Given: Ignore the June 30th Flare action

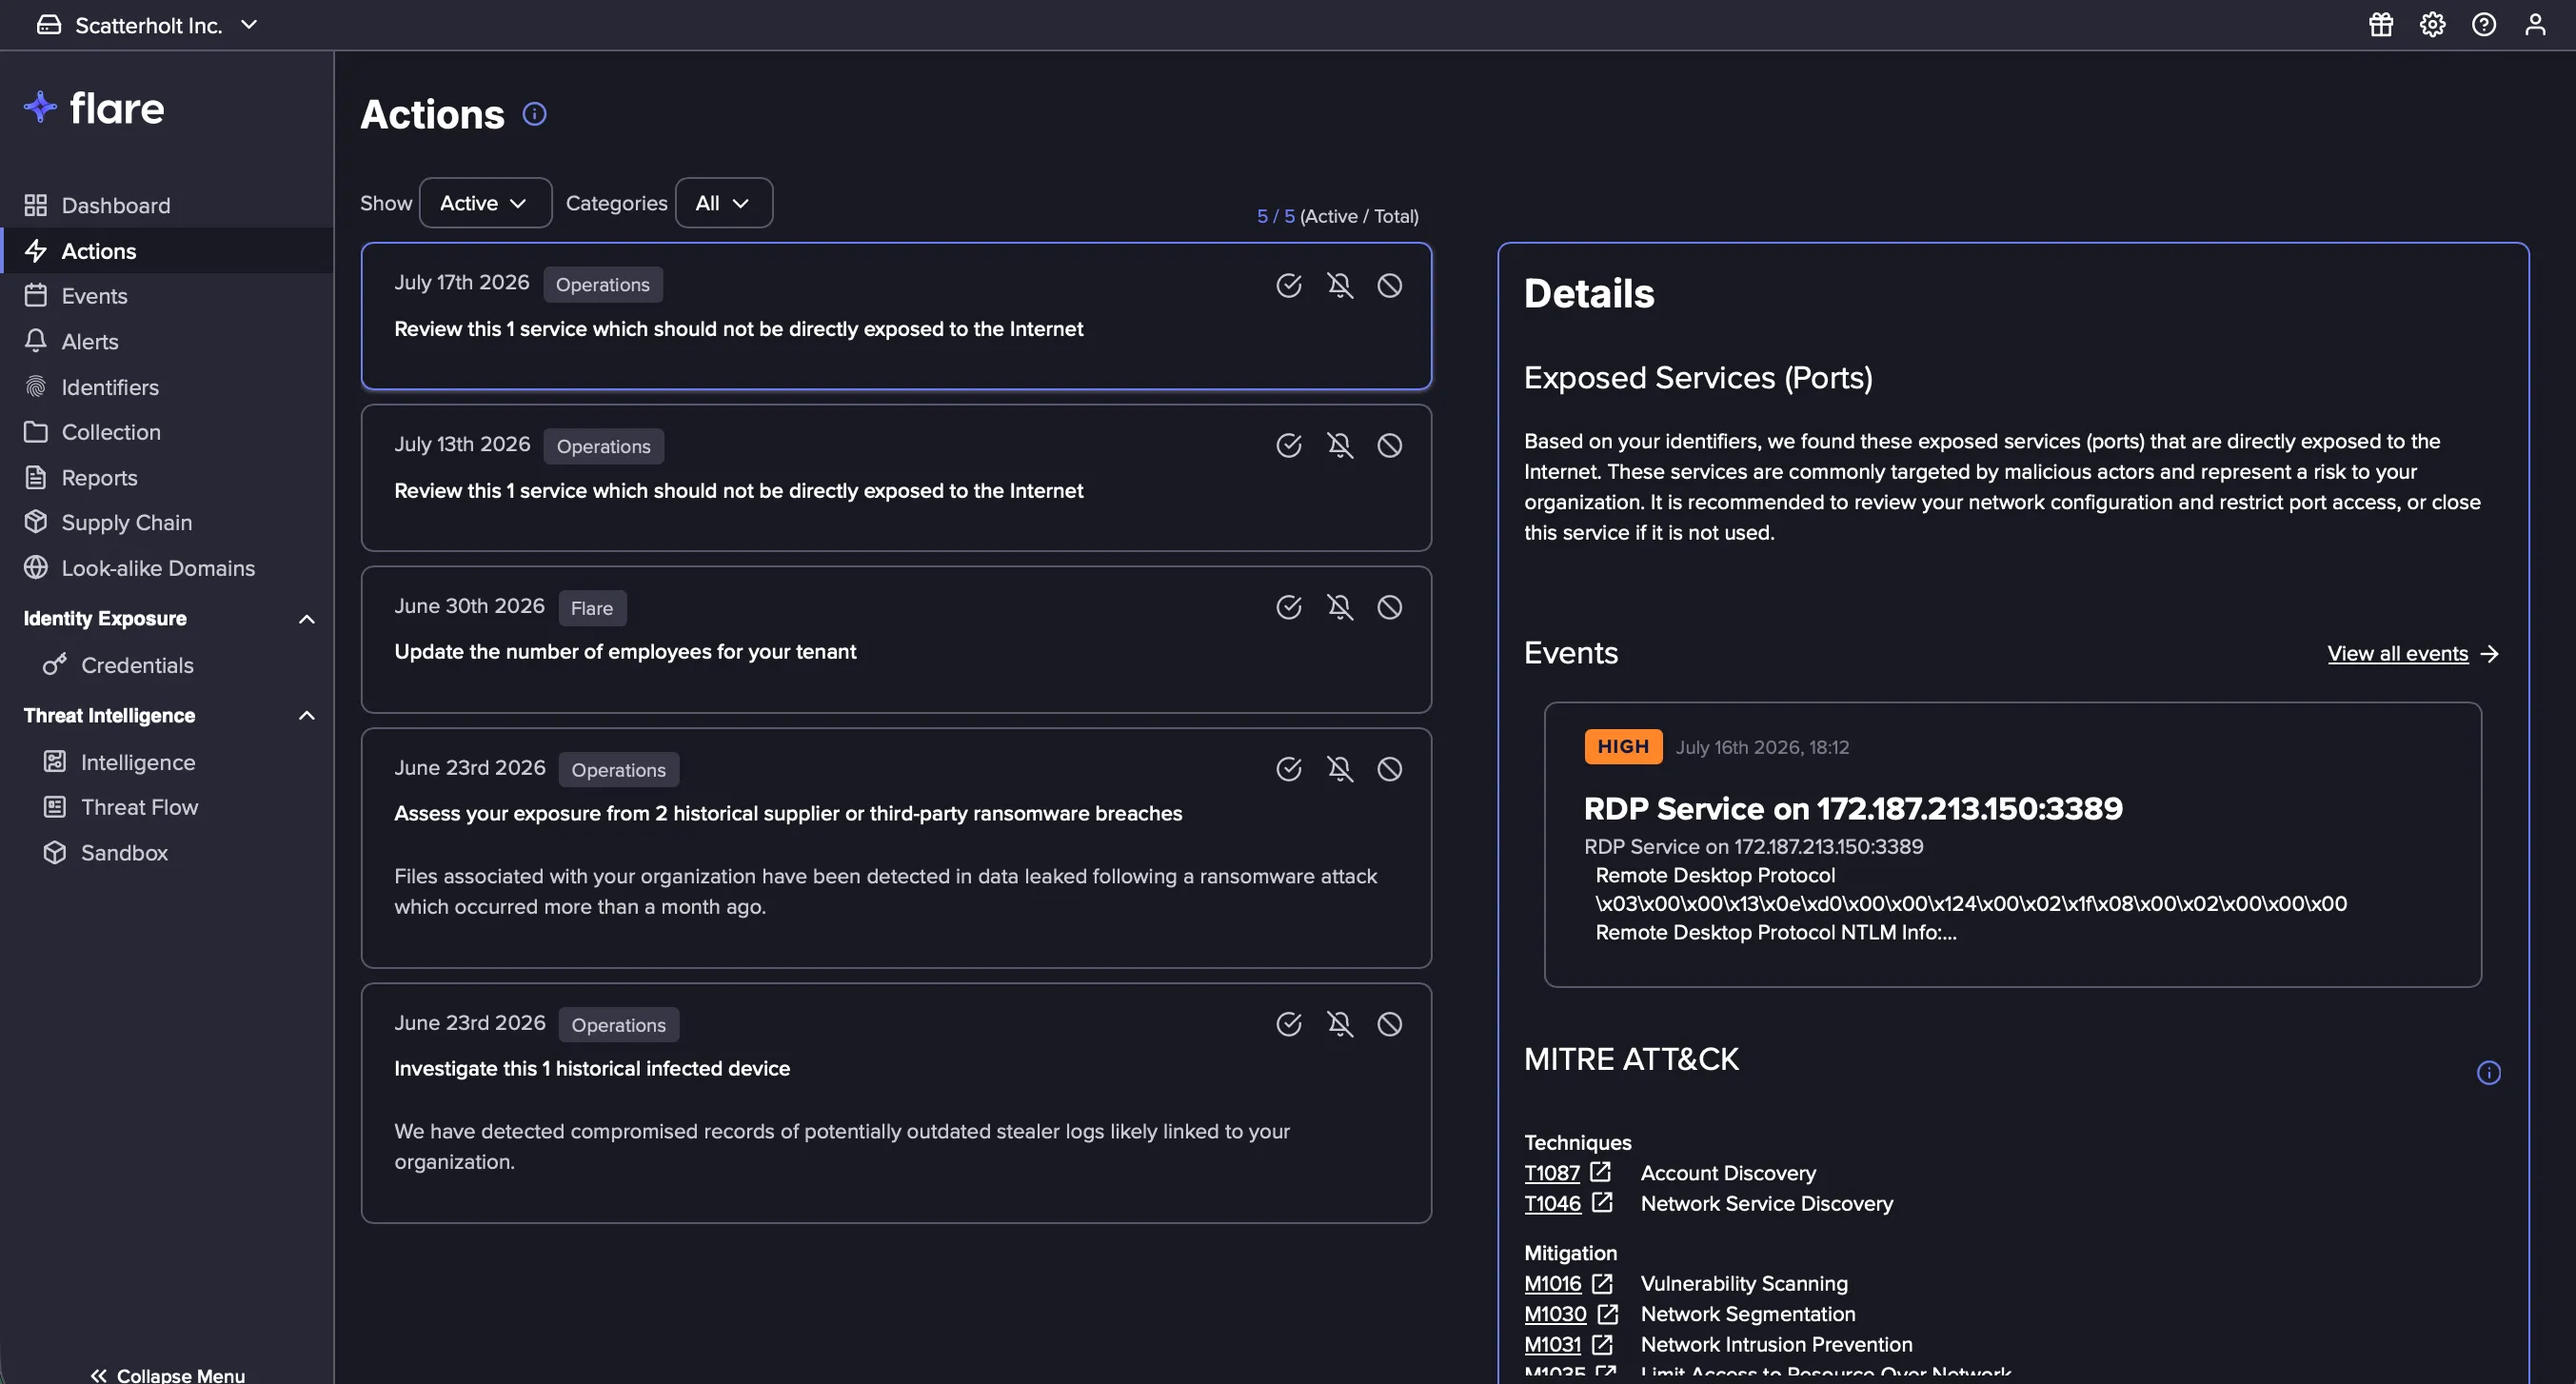Looking at the screenshot, I should pos(1390,607).
